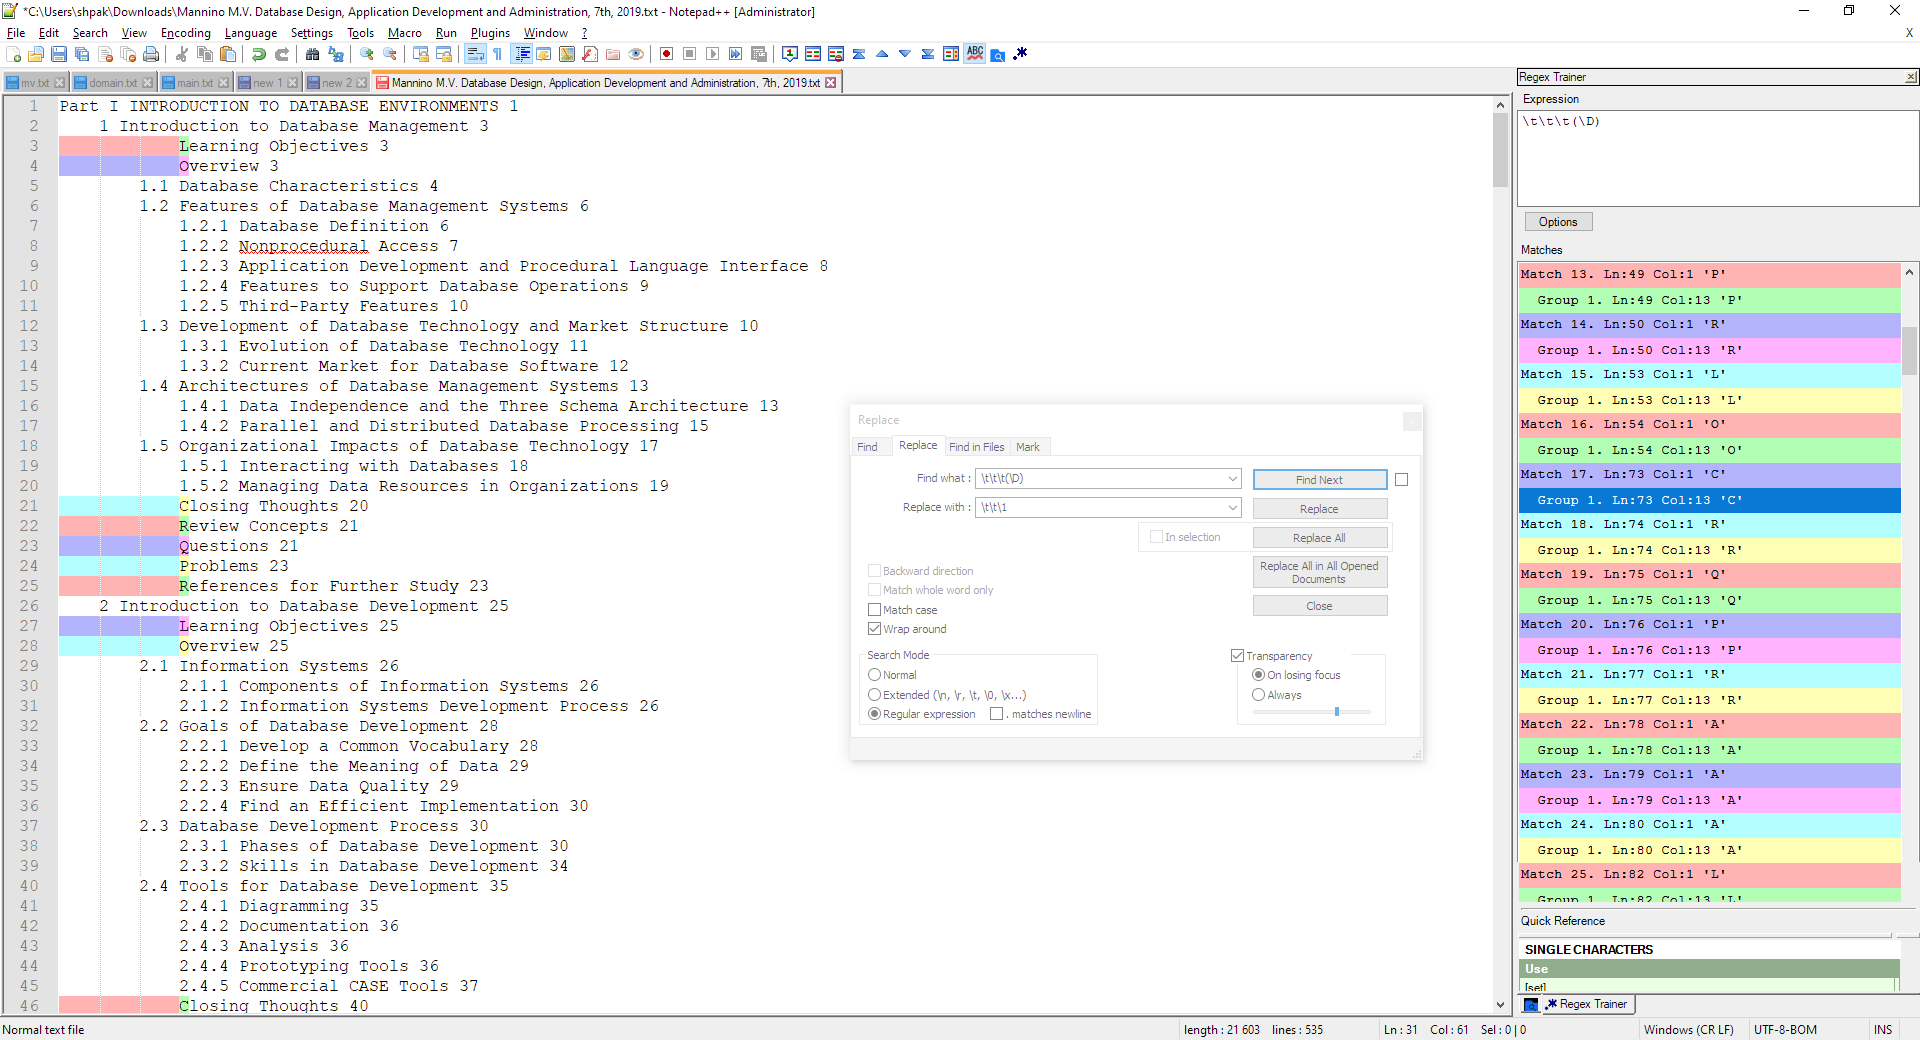The width and height of the screenshot is (1920, 1040).
Task: Click the Zoom Out magnifier icon
Action: click(390, 54)
